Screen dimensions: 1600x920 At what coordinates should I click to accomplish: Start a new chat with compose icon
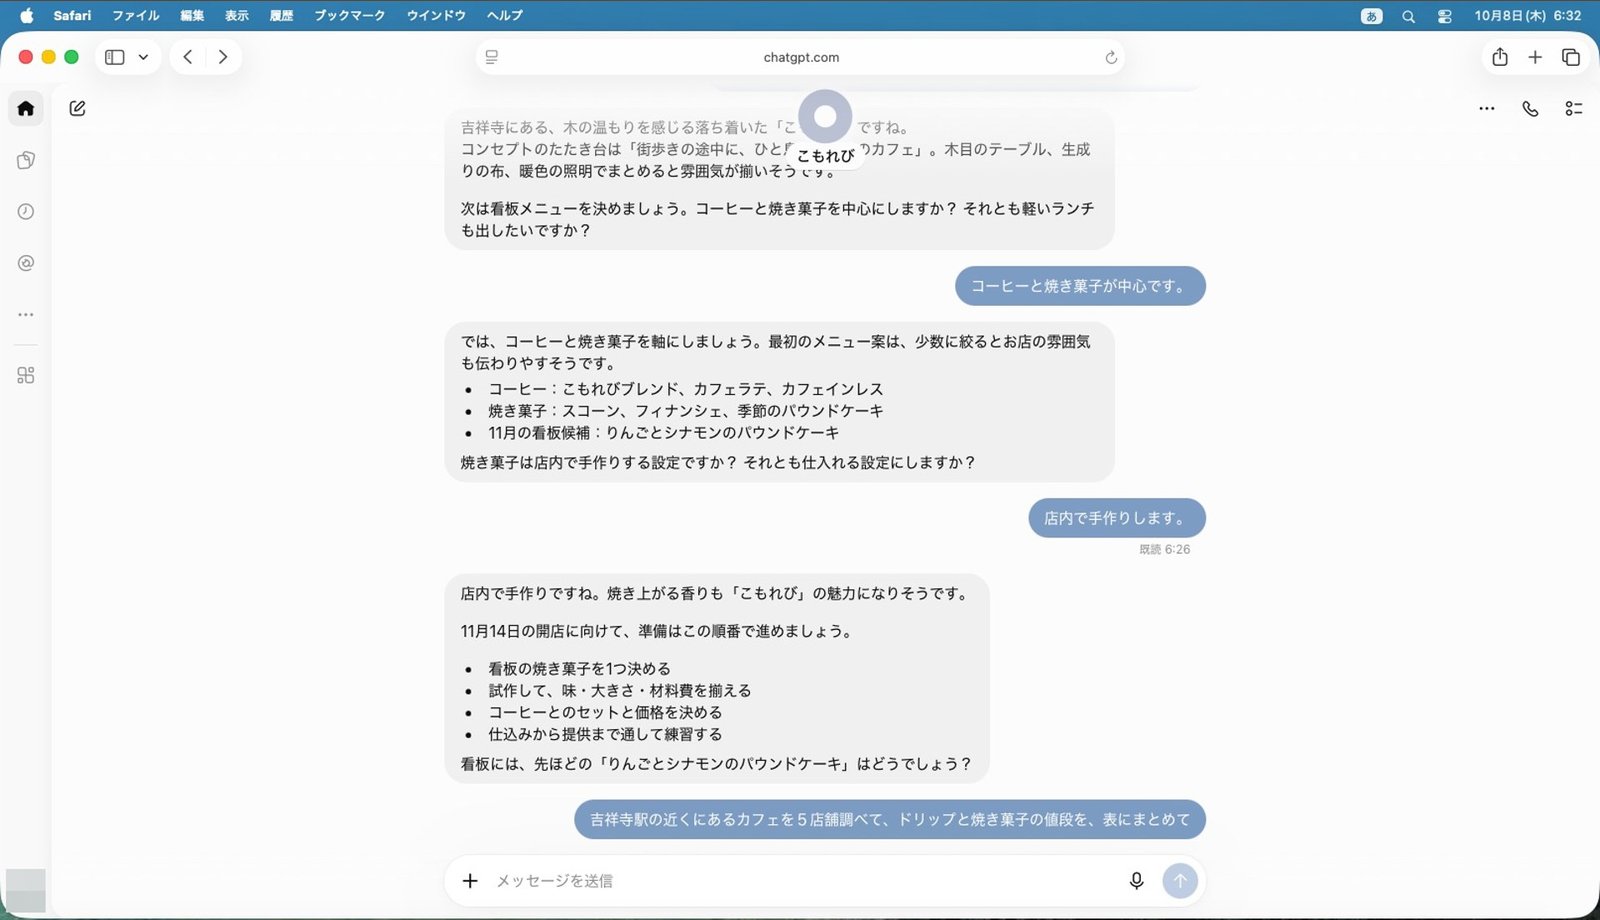(77, 108)
